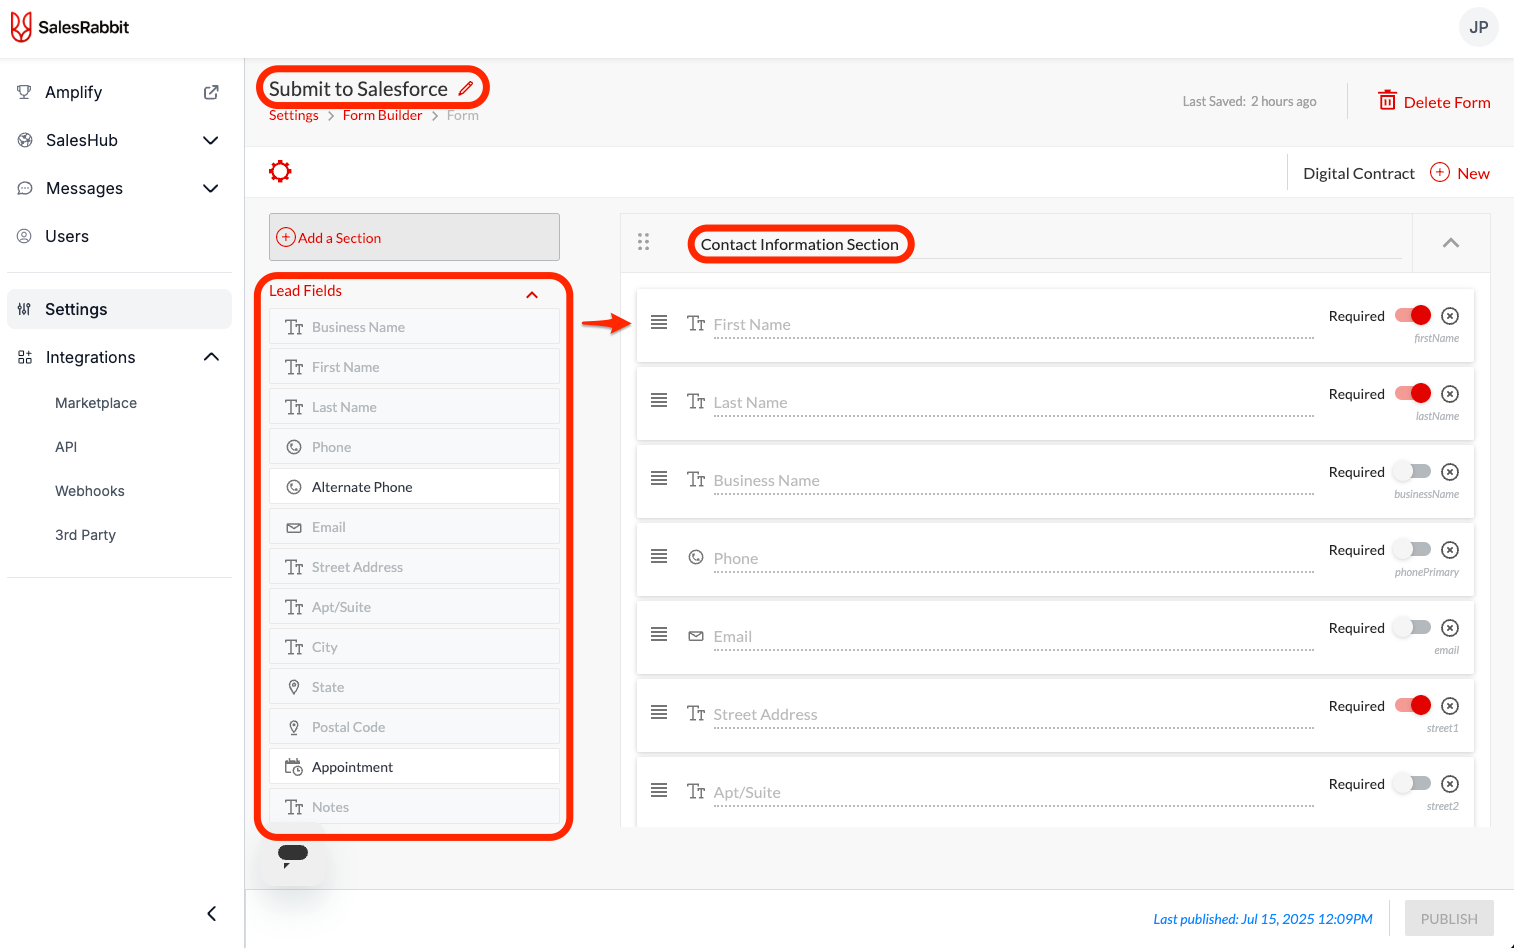This screenshot has height=948, width=1514.
Task: Open Amplify in sidebar
Action: (x=74, y=92)
